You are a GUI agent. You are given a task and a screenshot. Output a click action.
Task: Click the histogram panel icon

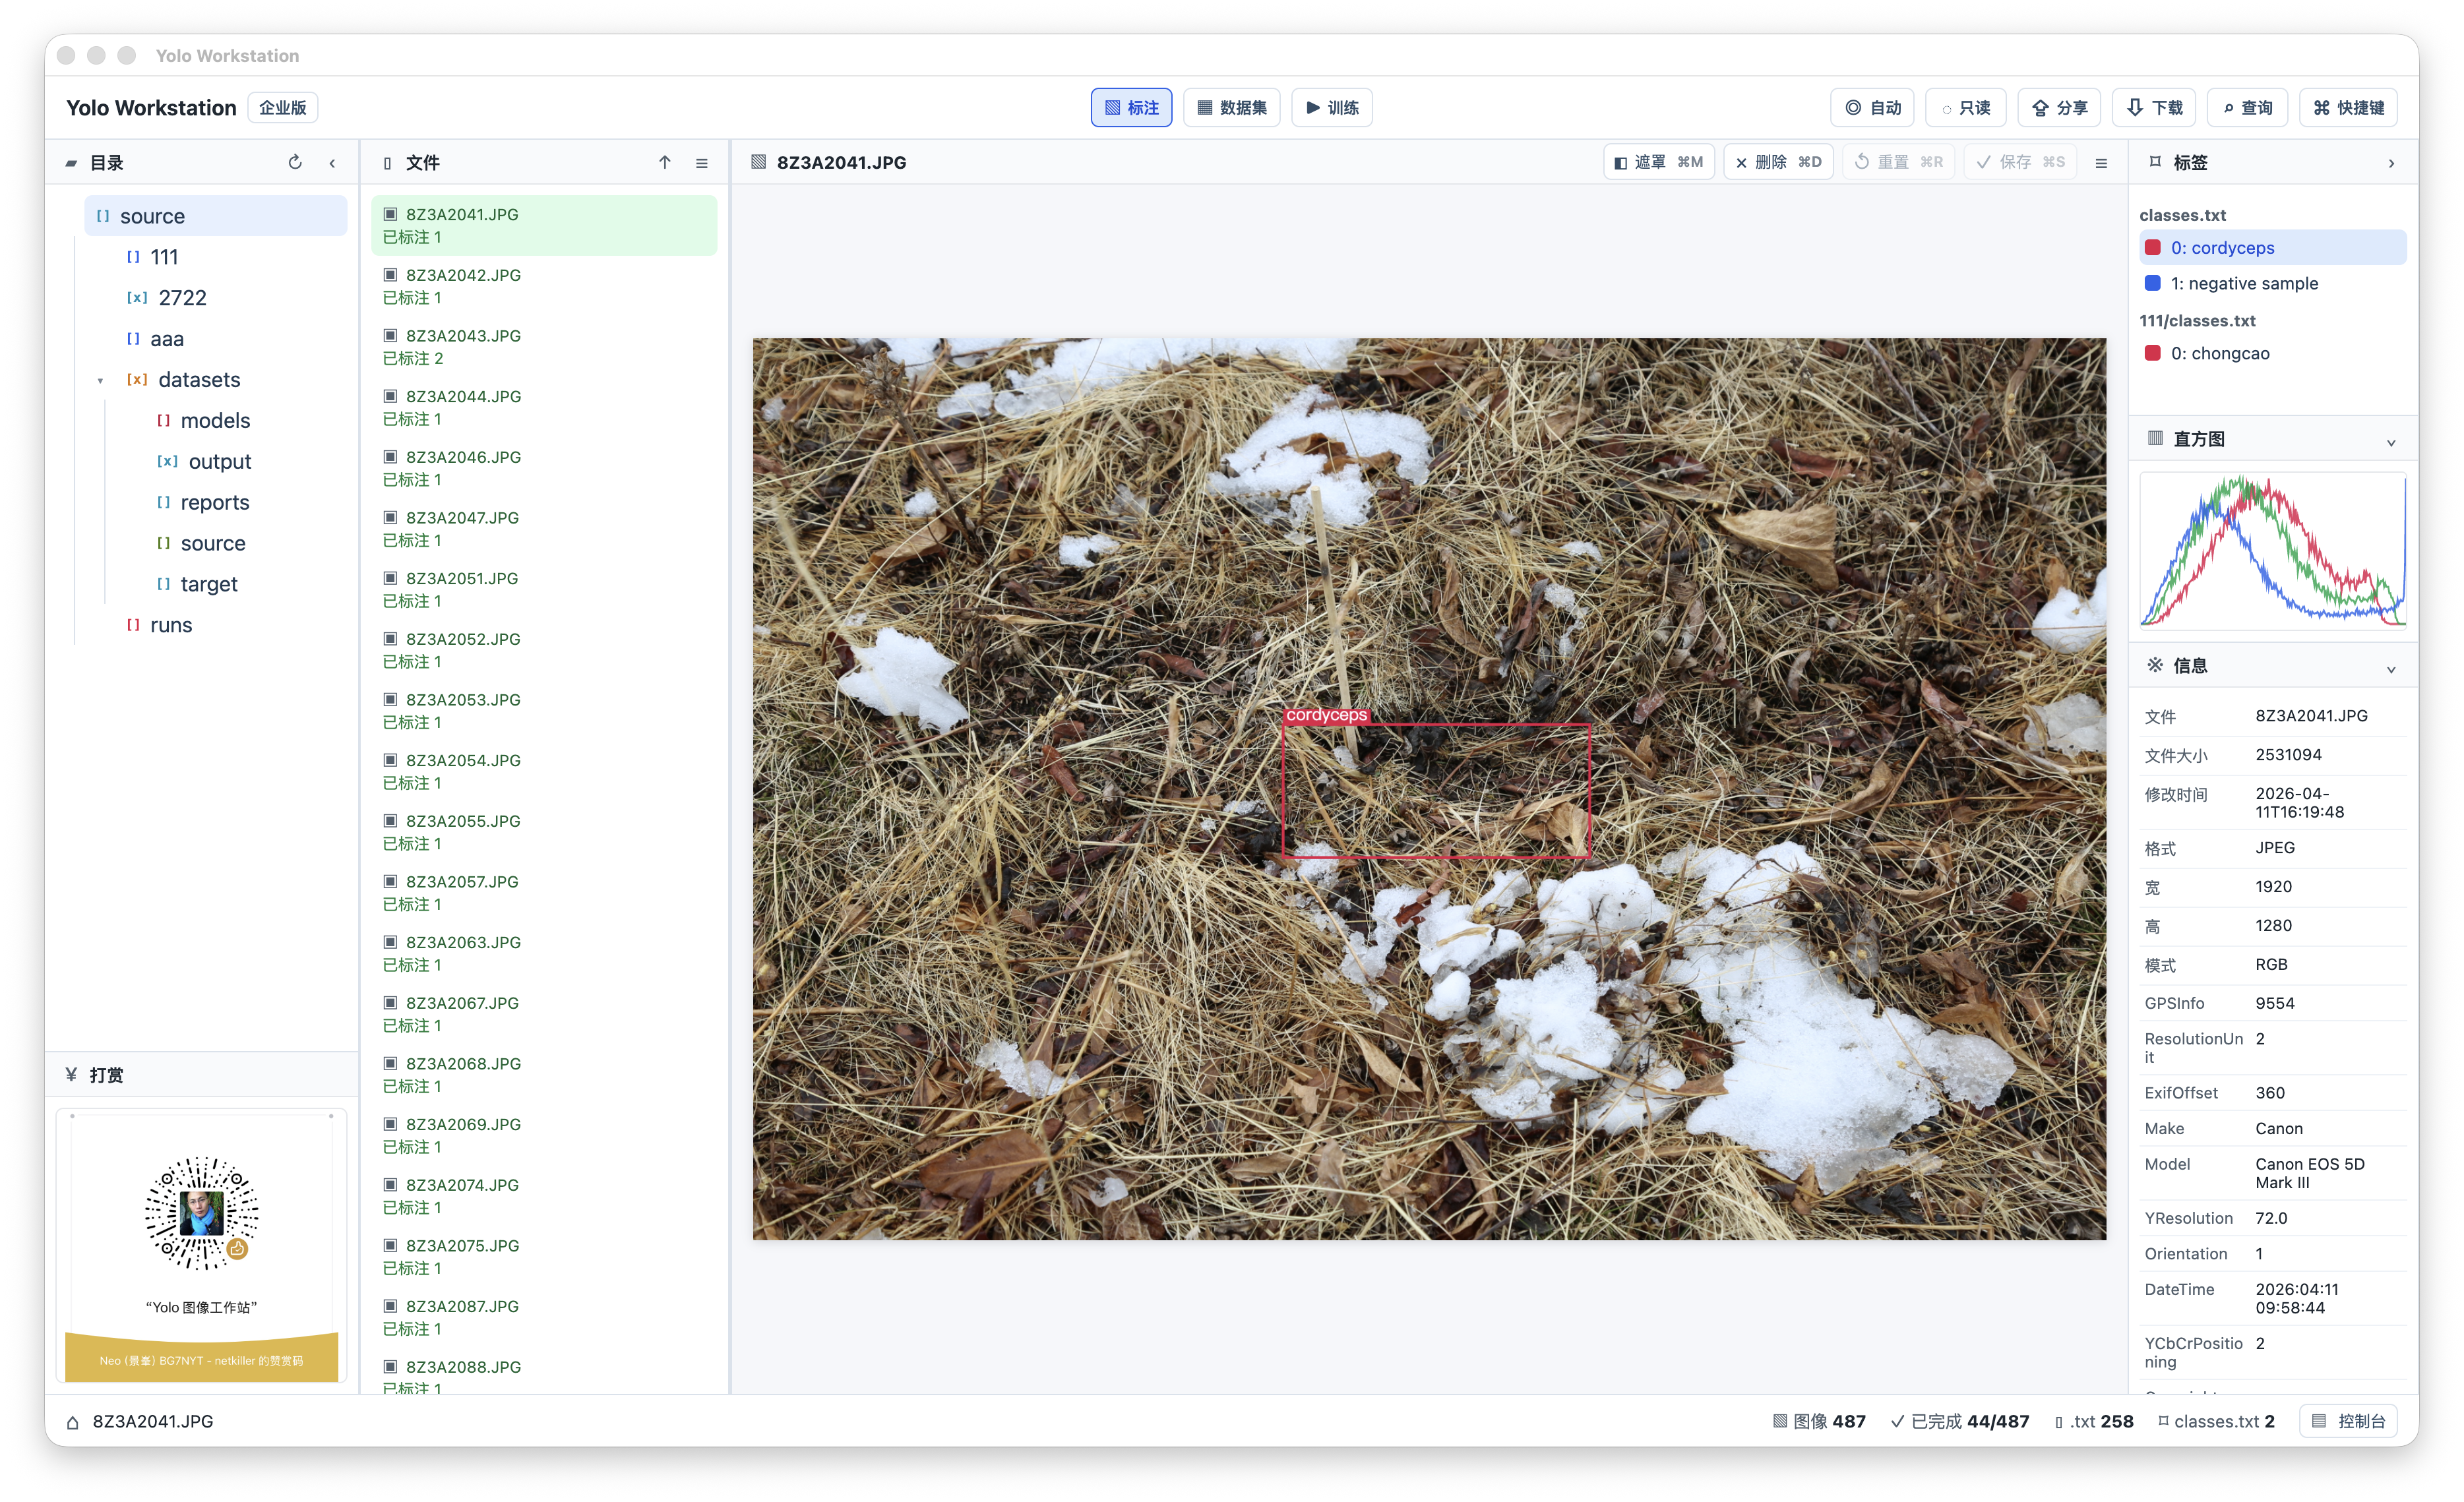(x=2155, y=438)
